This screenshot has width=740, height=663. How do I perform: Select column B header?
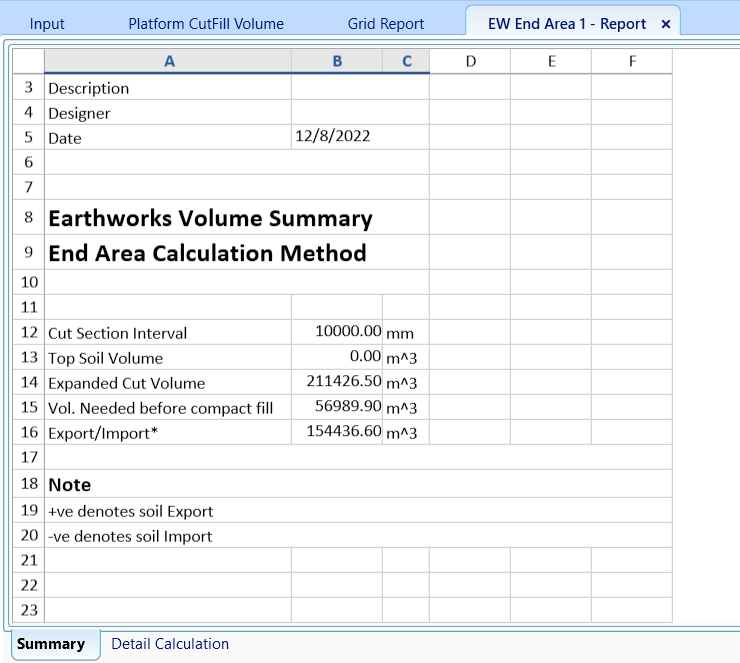click(x=337, y=61)
